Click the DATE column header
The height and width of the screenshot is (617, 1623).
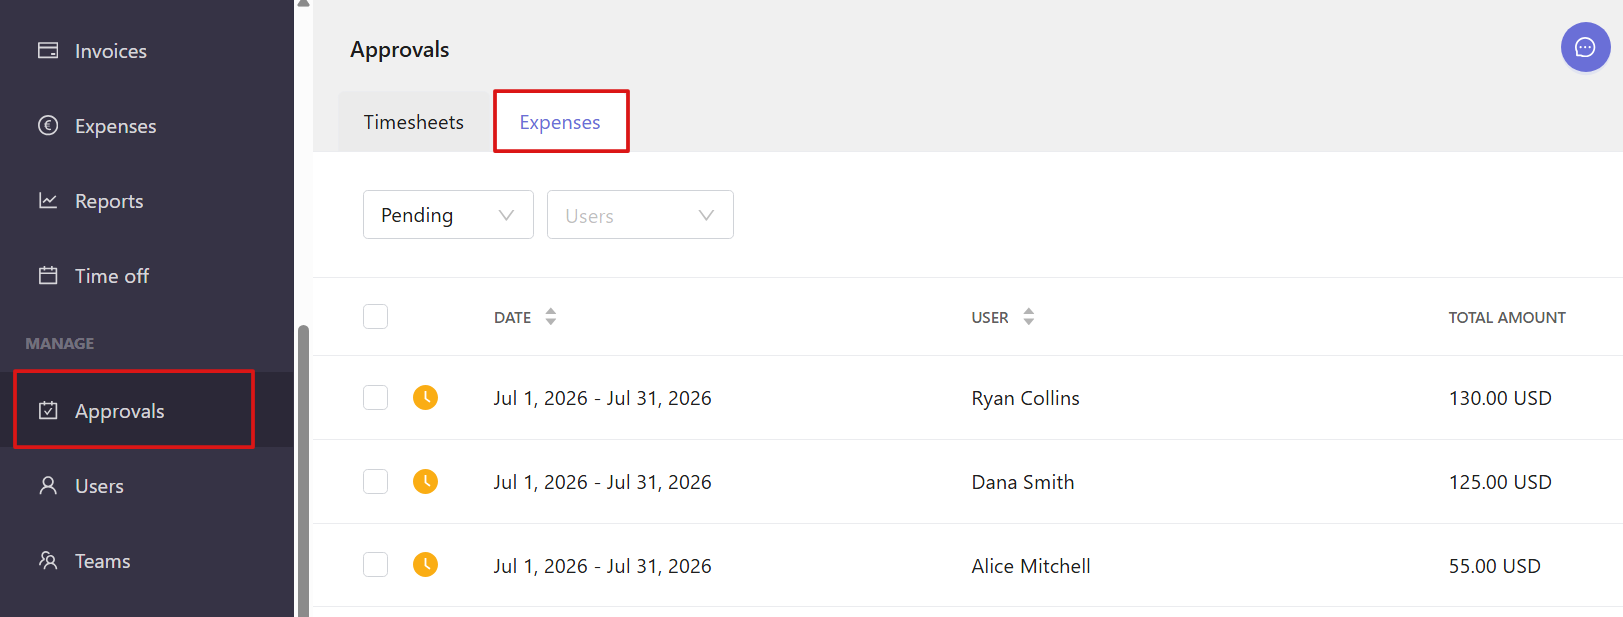coord(513,318)
